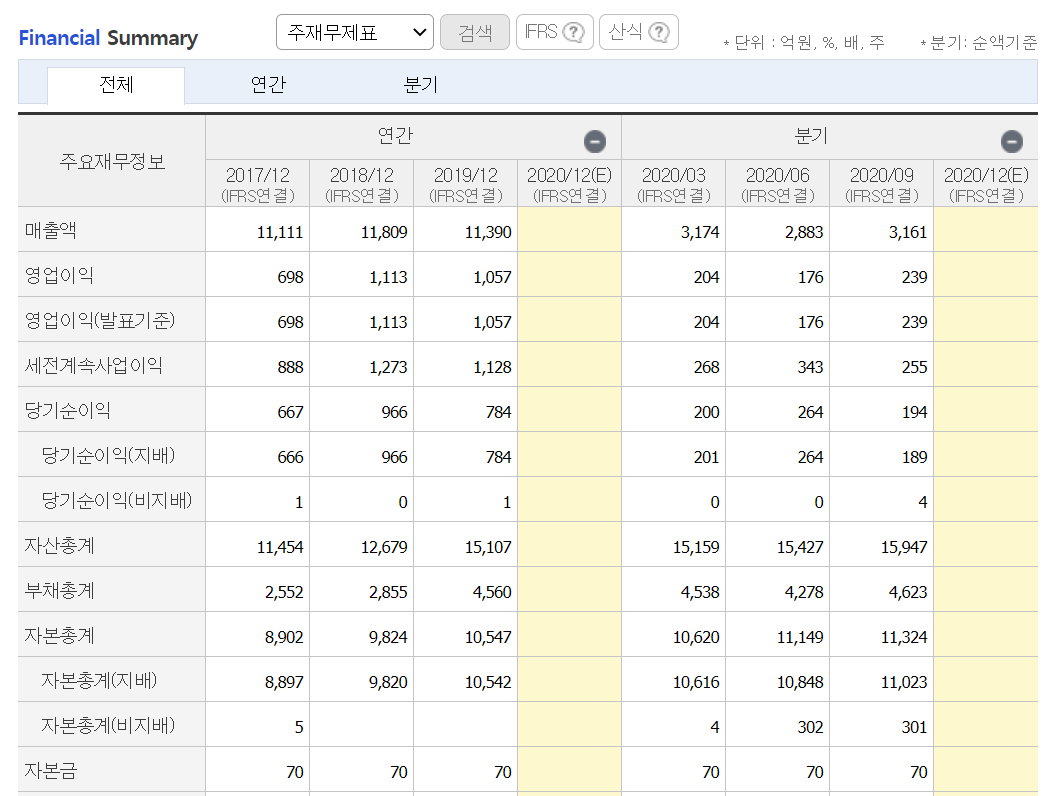Switch to the 연간 tab

point(268,85)
